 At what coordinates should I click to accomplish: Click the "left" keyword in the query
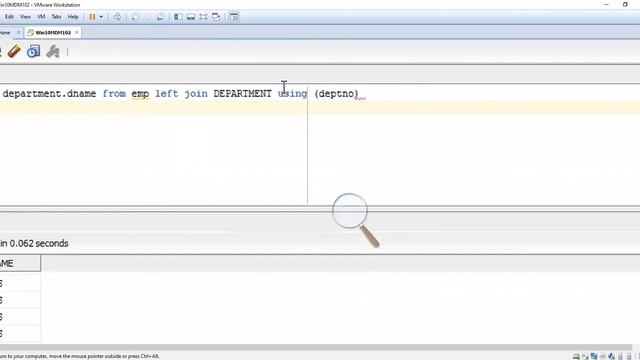(167, 93)
